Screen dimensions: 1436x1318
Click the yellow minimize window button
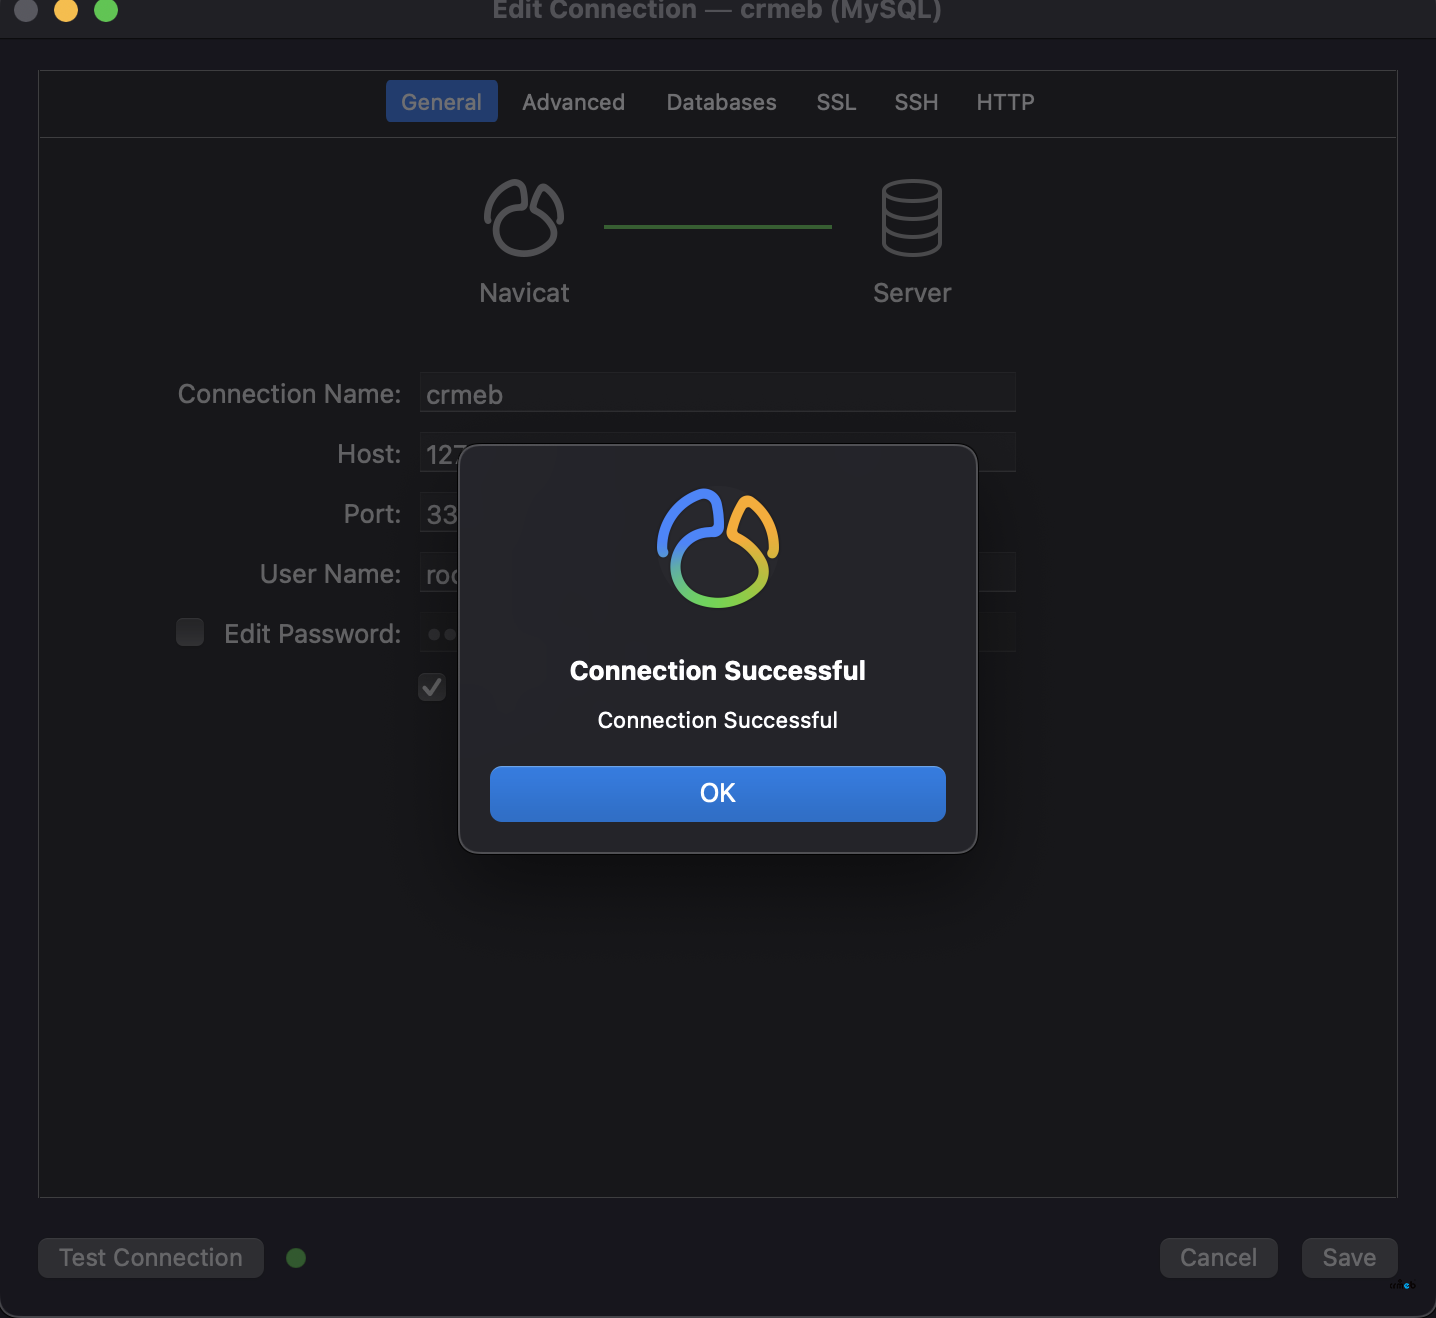pyautogui.click(x=66, y=10)
